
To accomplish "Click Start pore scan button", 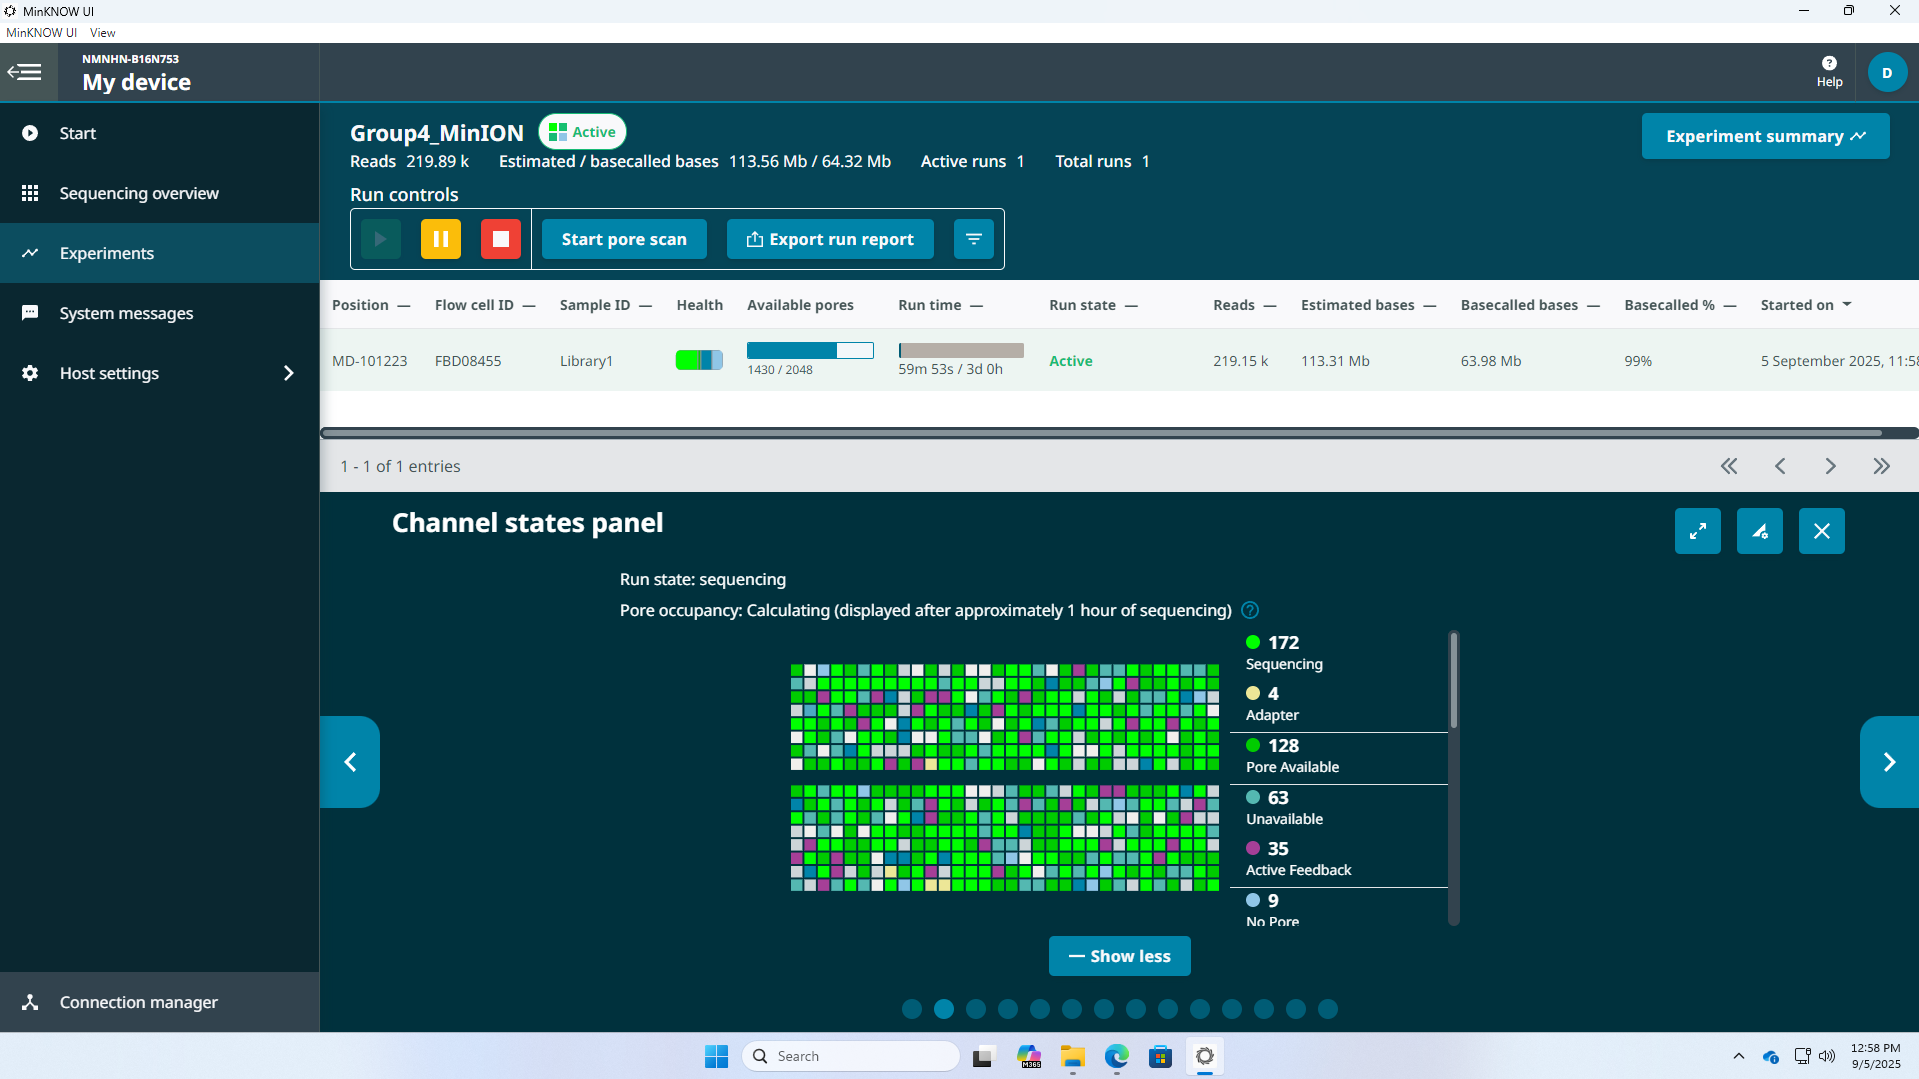I will (624, 239).
